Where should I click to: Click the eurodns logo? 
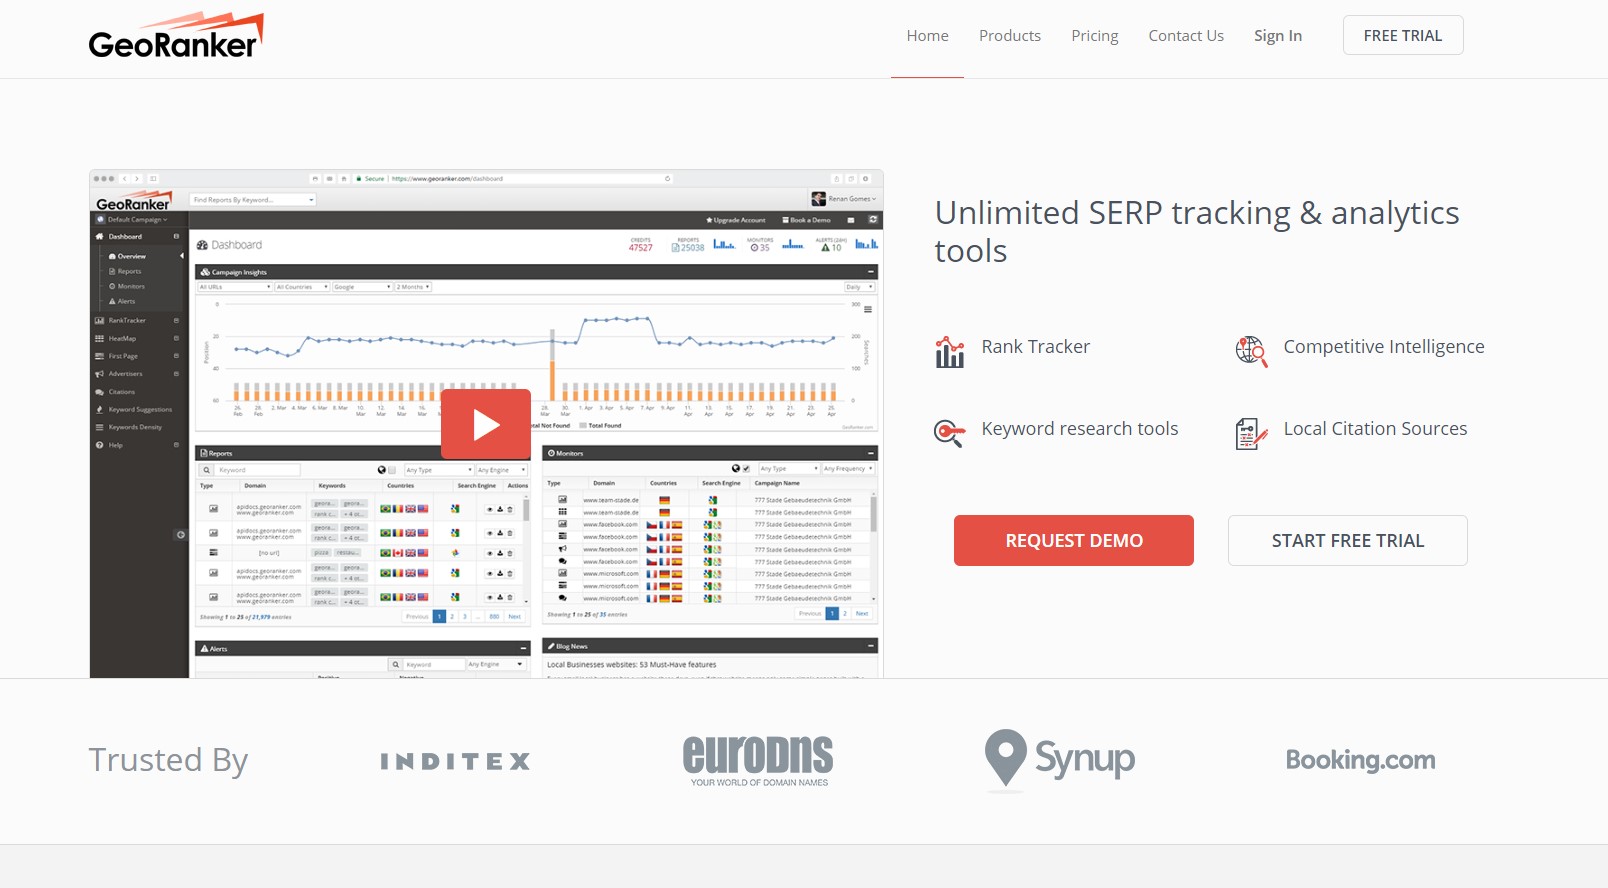pos(758,761)
